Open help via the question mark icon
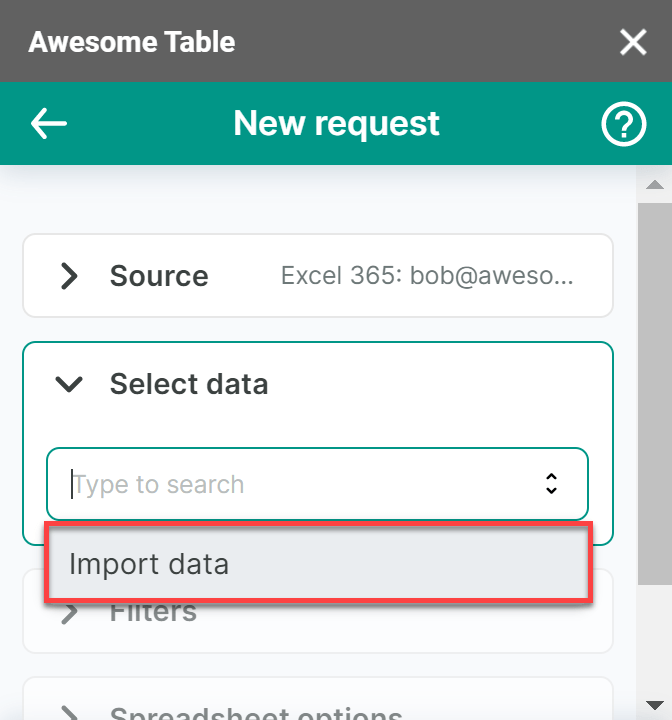672x720 pixels. coord(623,124)
